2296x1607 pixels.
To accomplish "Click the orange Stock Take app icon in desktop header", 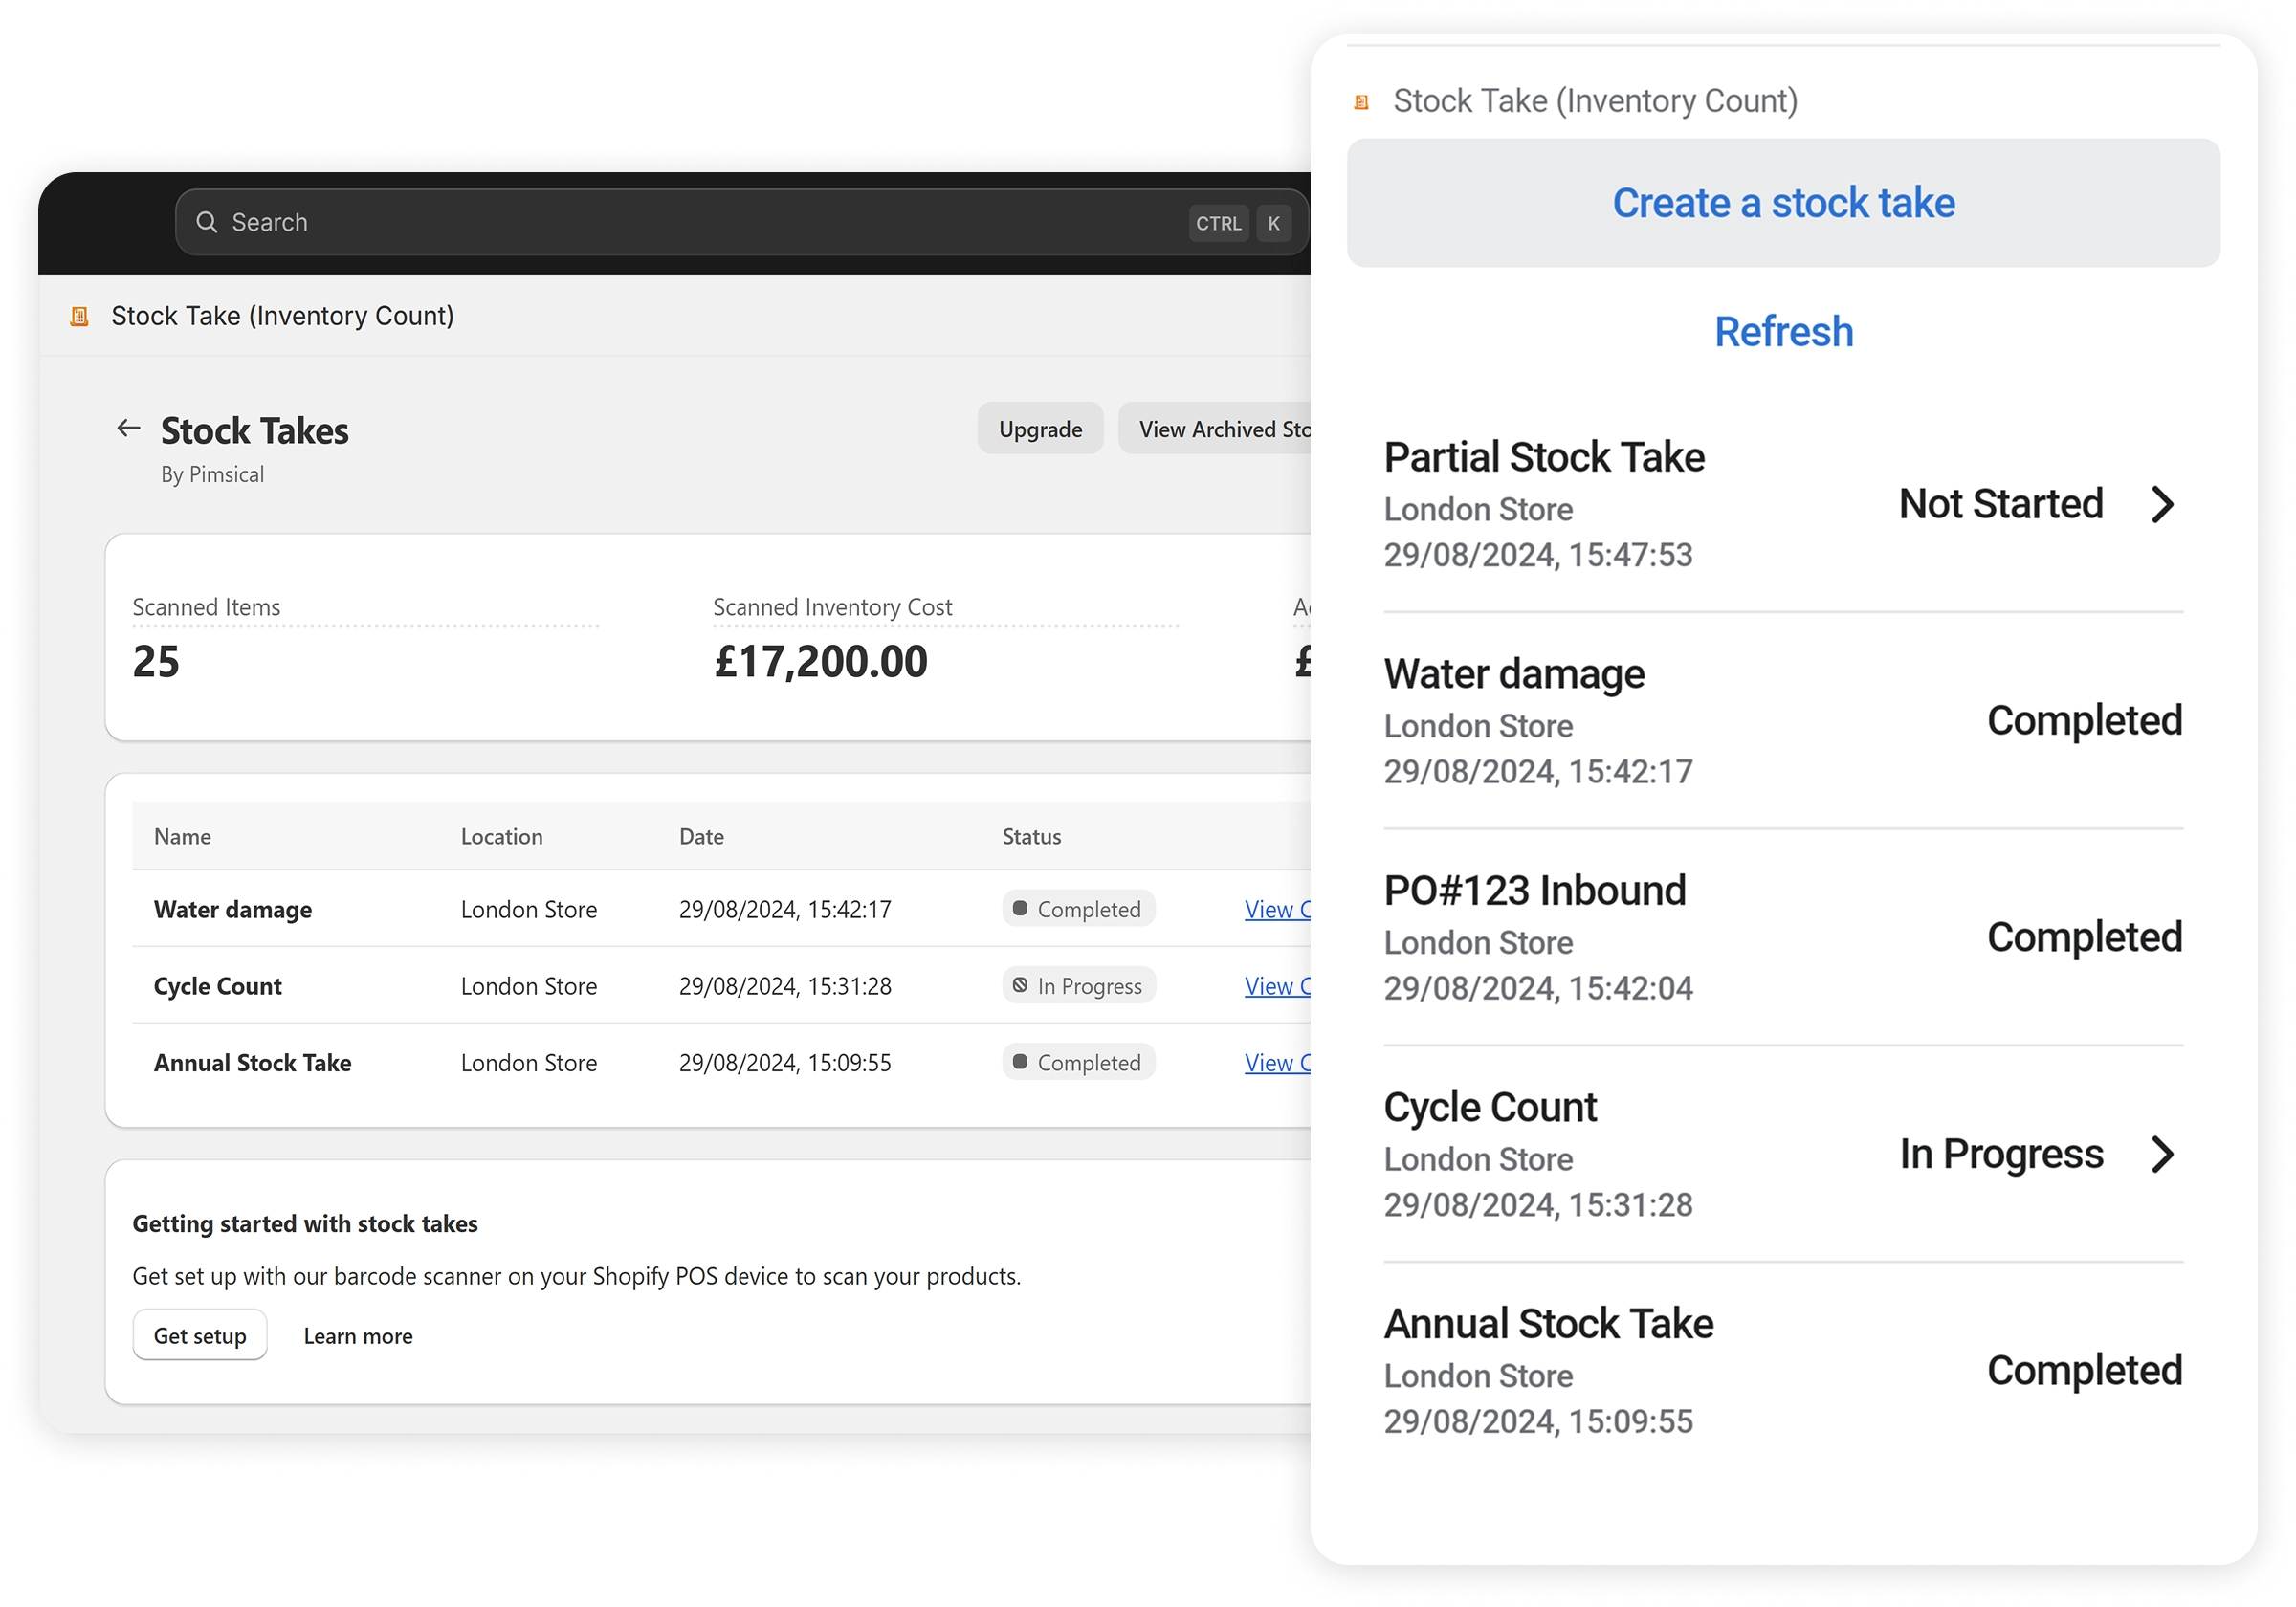I will [x=80, y=317].
